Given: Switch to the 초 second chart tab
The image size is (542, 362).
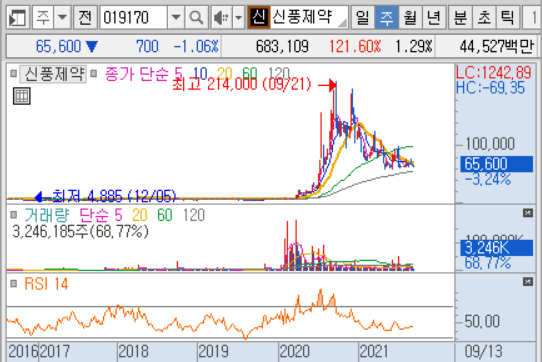Looking at the screenshot, I should 484,17.
